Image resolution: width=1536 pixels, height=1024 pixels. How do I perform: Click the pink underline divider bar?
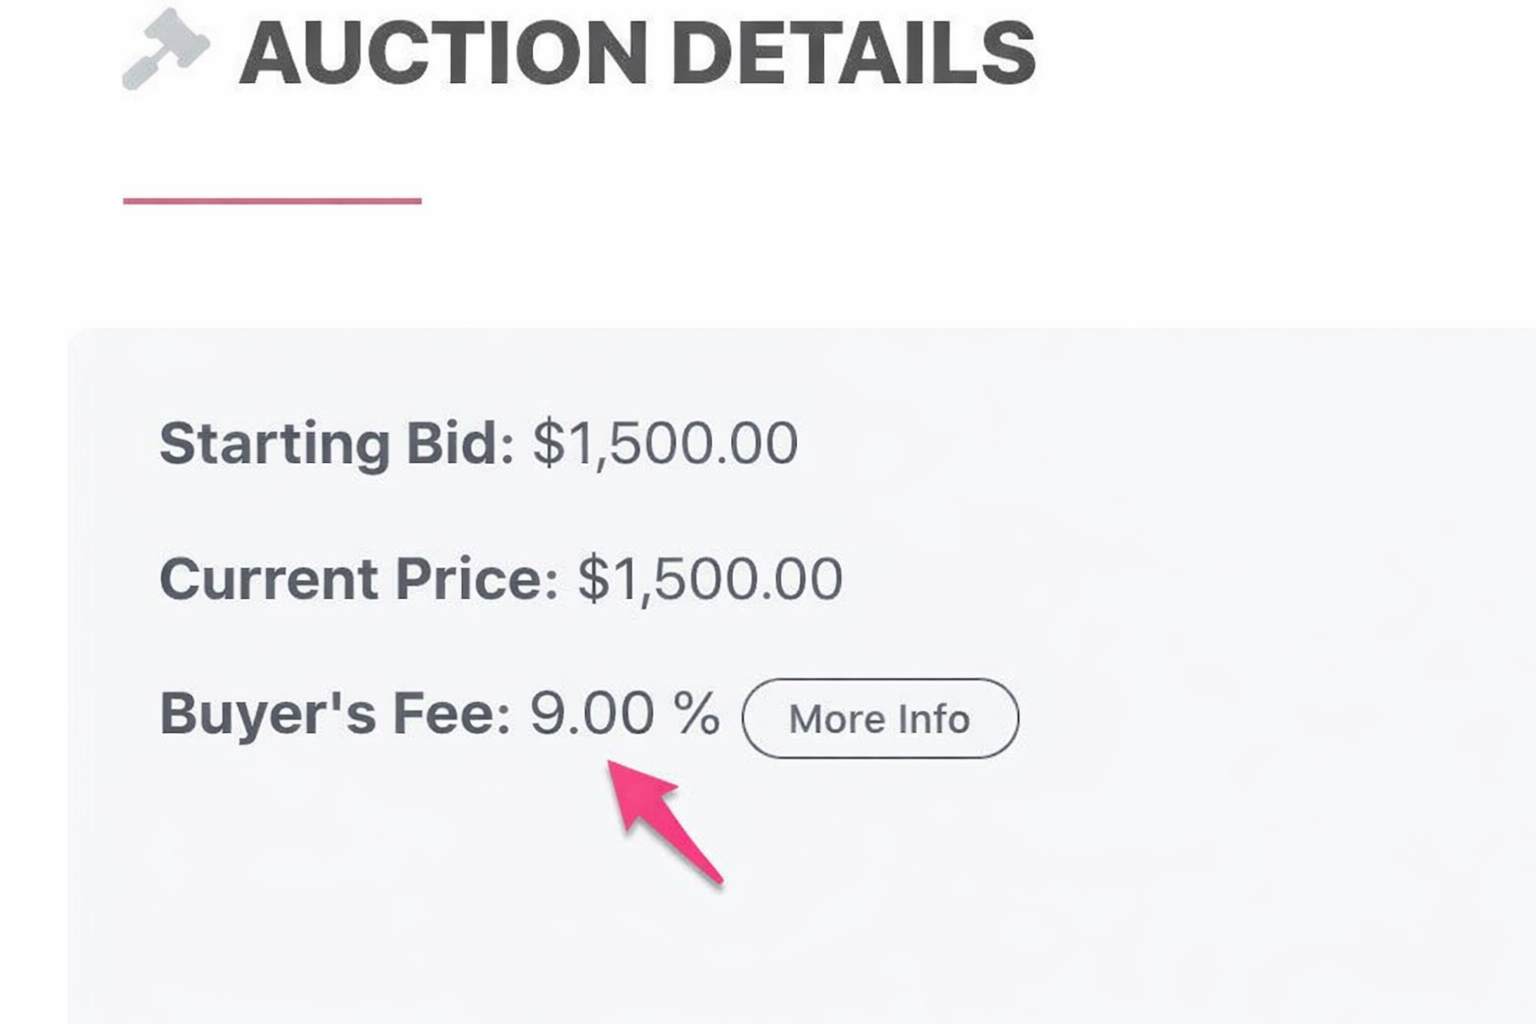pos(271,201)
